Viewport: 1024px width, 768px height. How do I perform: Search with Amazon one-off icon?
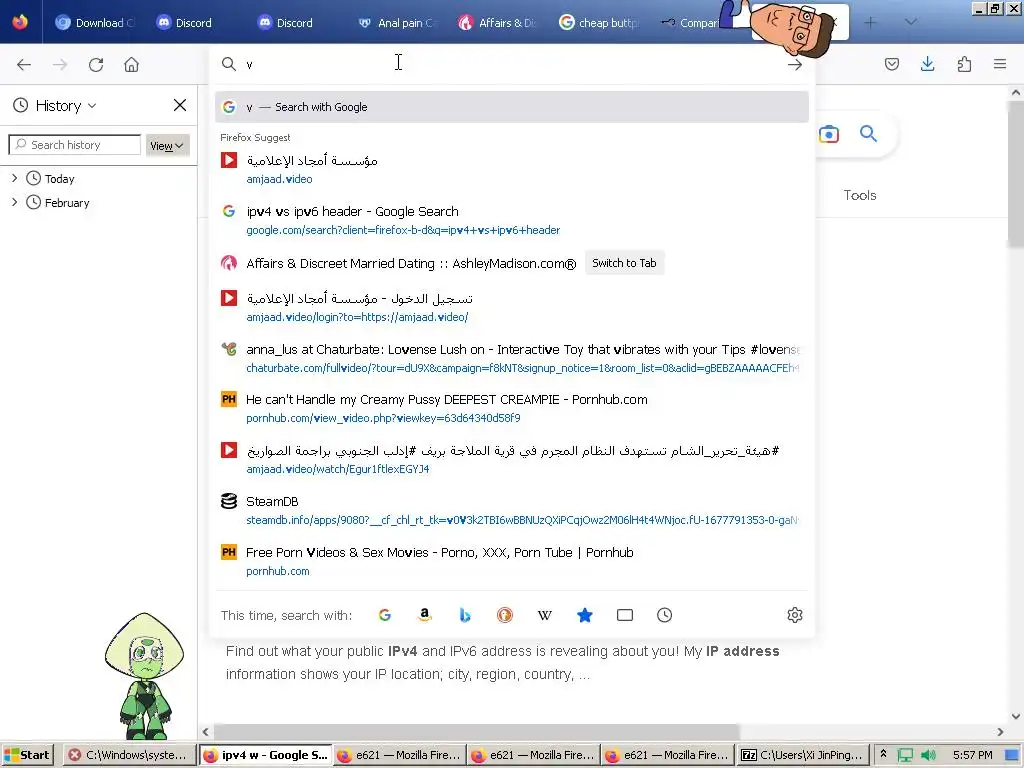(424, 615)
